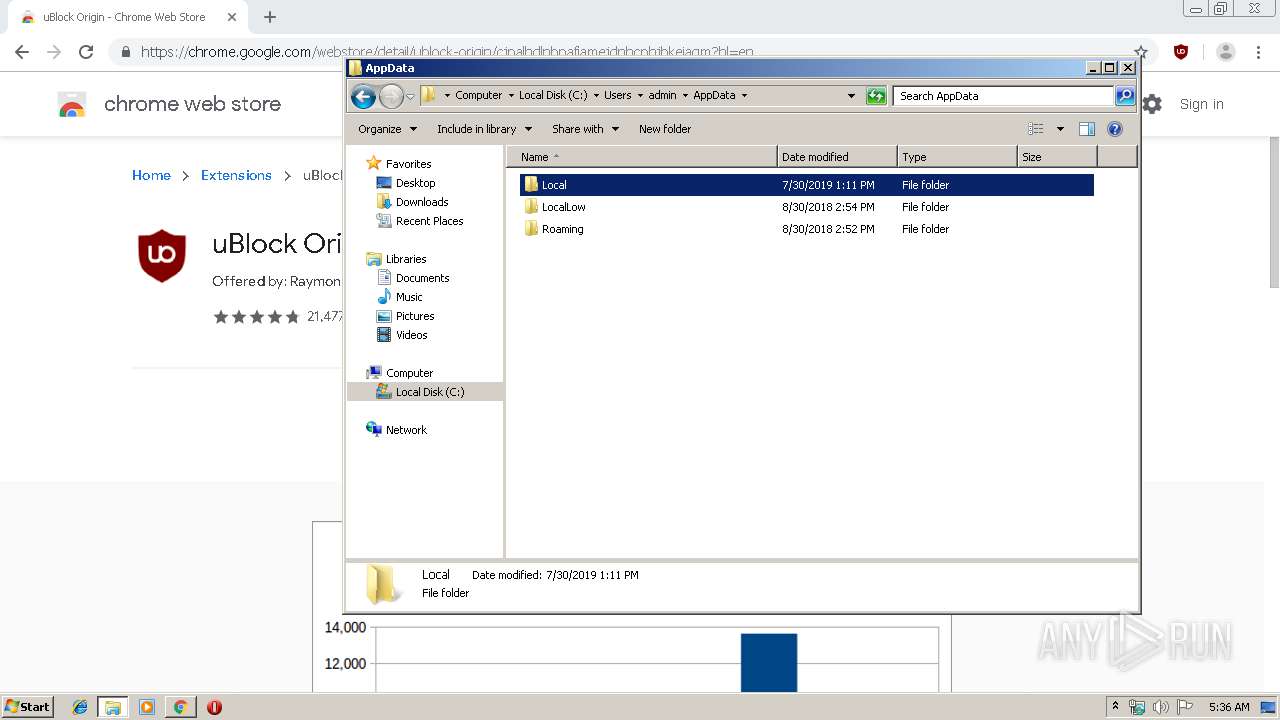The height and width of the screenshot is (720, 1280).
Task: Click the volume icon in system tray
Action: click(1160, 707)
